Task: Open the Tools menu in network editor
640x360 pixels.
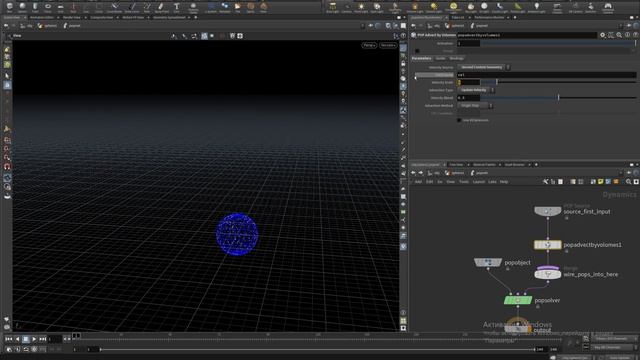Action: [x=464, y=182]
